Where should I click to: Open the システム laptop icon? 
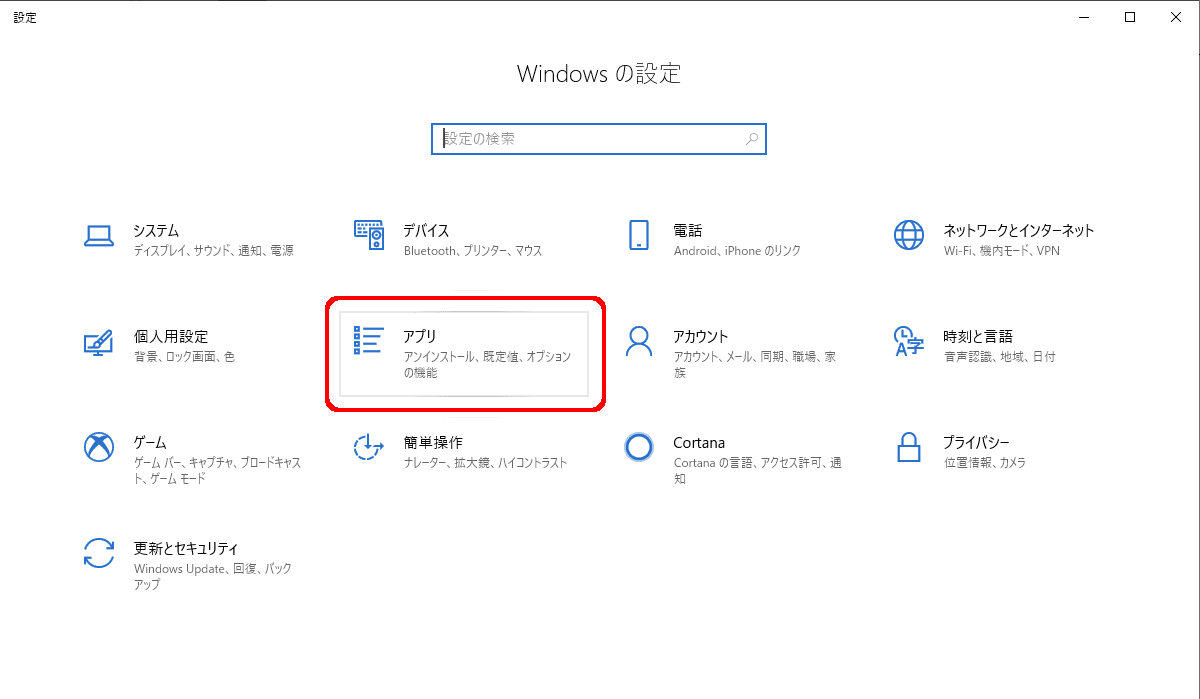point(98,235)
